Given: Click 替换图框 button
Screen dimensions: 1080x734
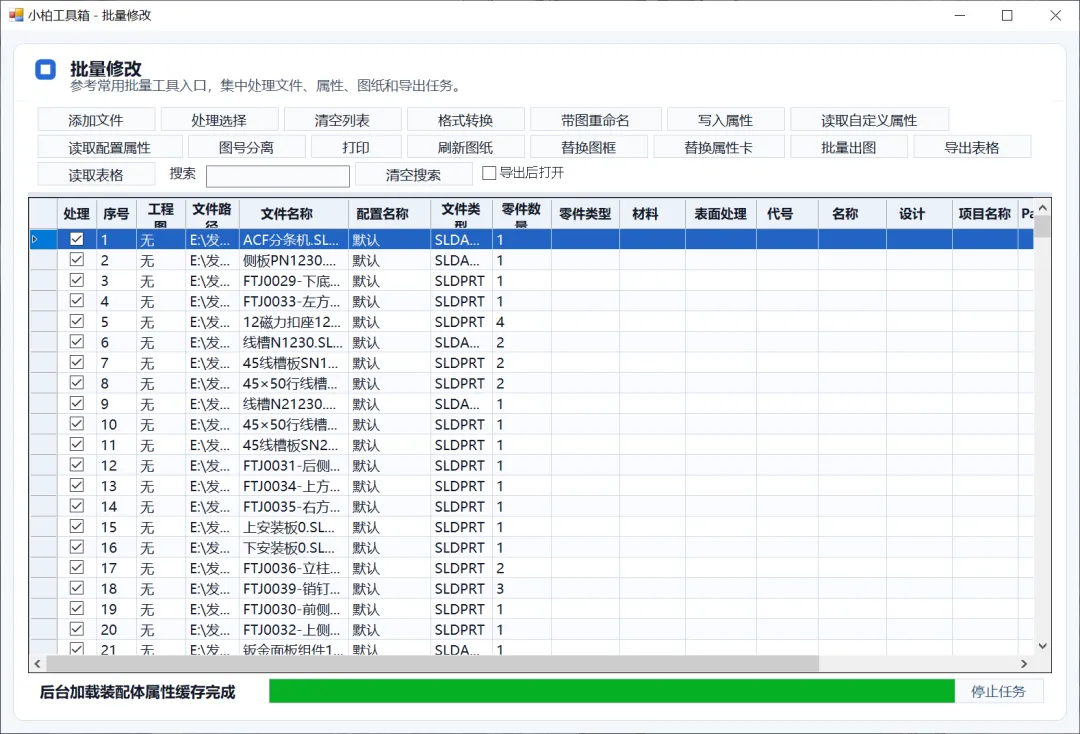Looking at the screenshot, I should pyautogui.click(x=589, y=147).
